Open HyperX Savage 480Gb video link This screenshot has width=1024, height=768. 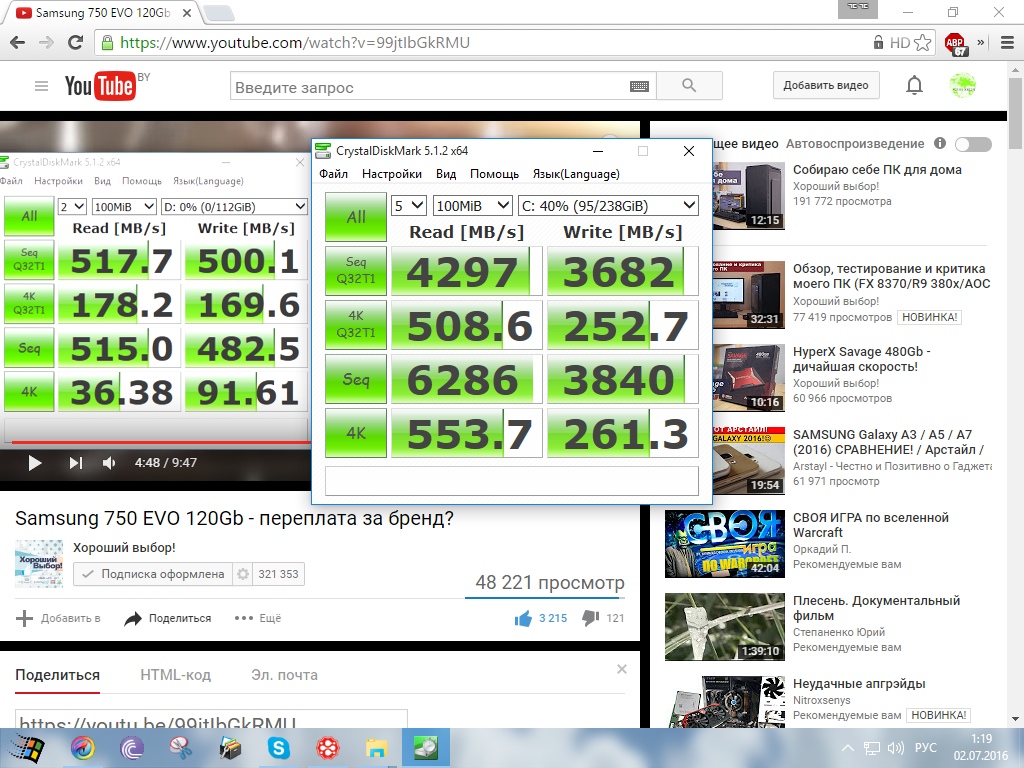click(x=862, y=359)
